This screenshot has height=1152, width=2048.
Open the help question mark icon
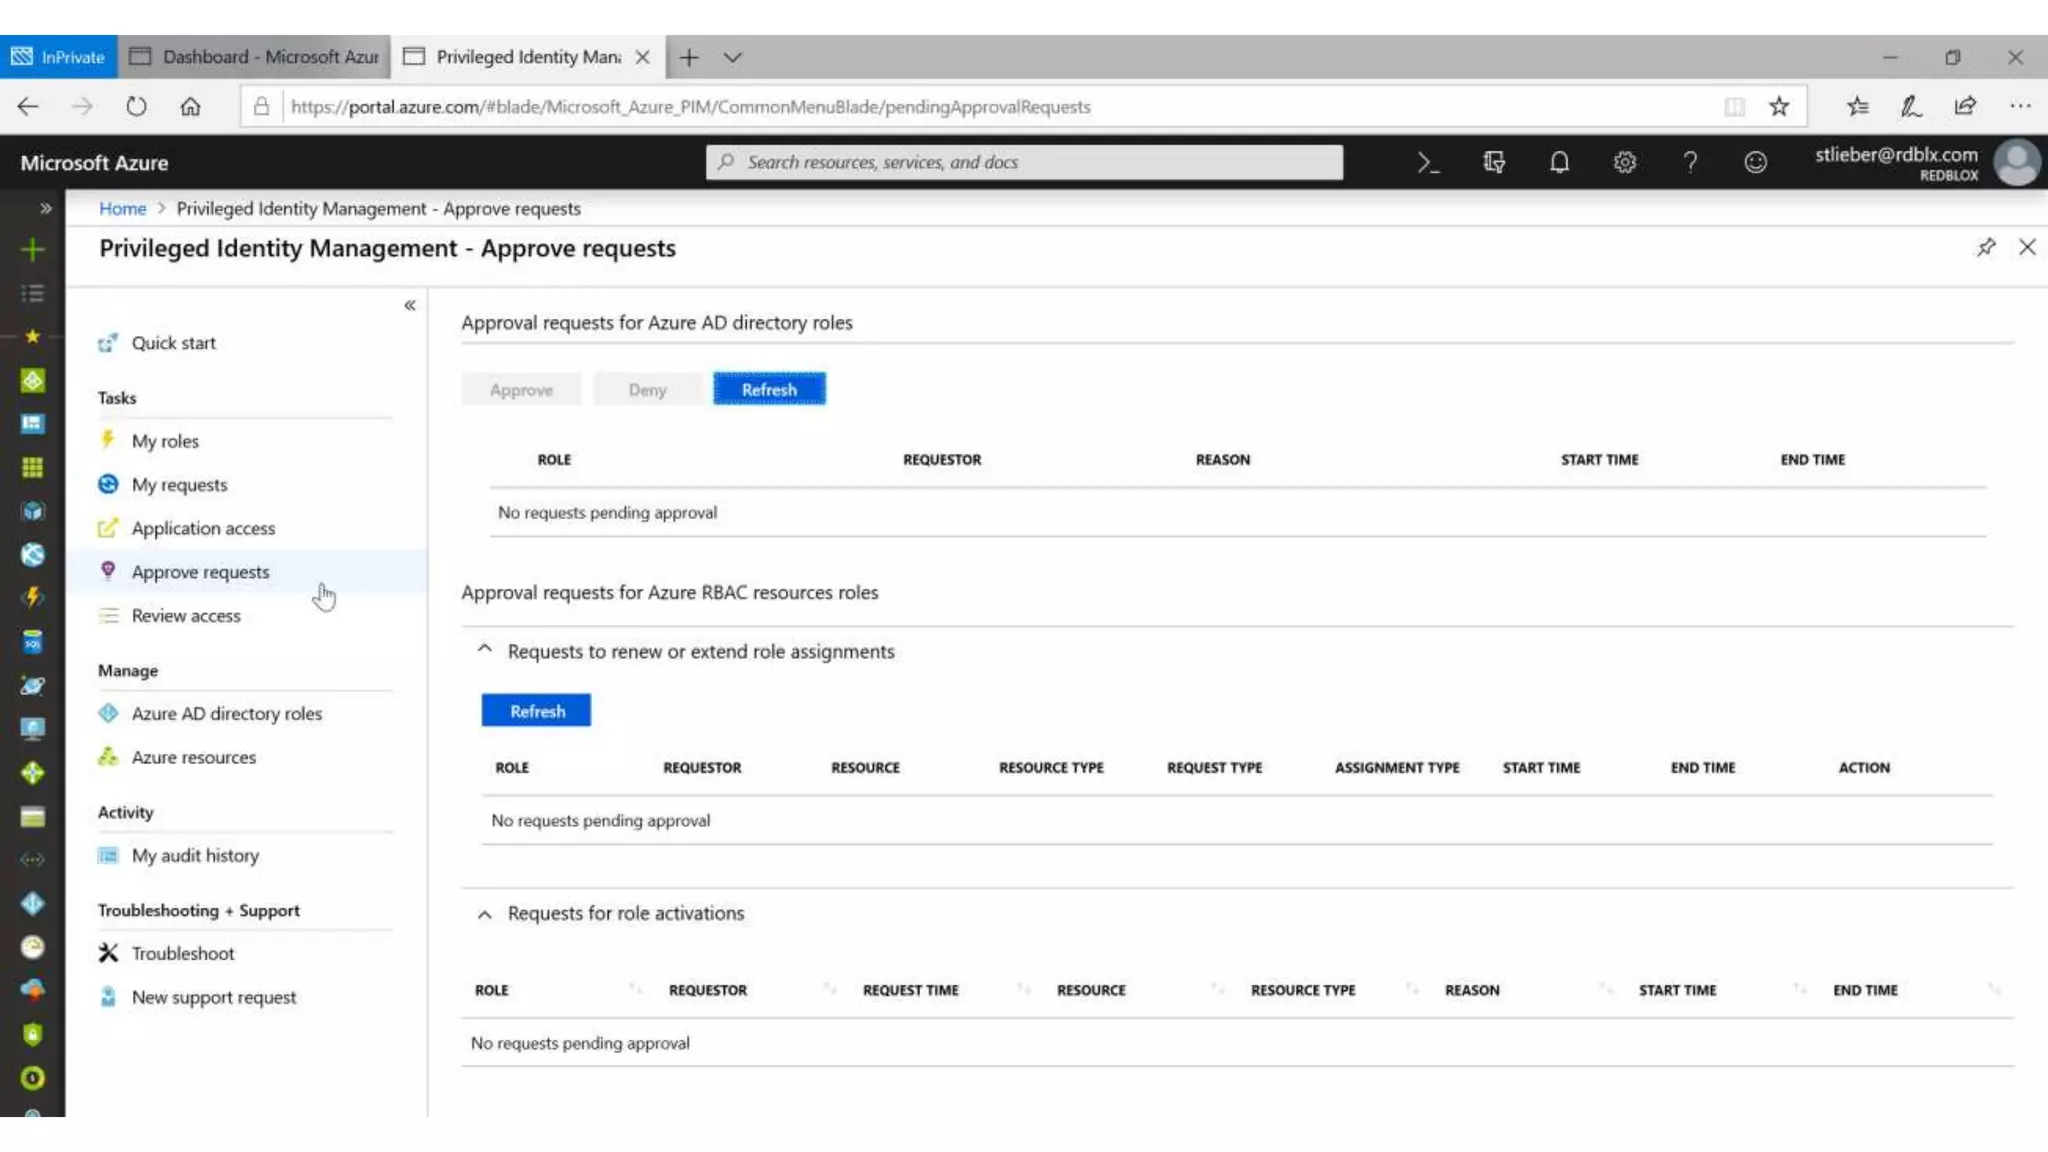tap(1690, 163)
